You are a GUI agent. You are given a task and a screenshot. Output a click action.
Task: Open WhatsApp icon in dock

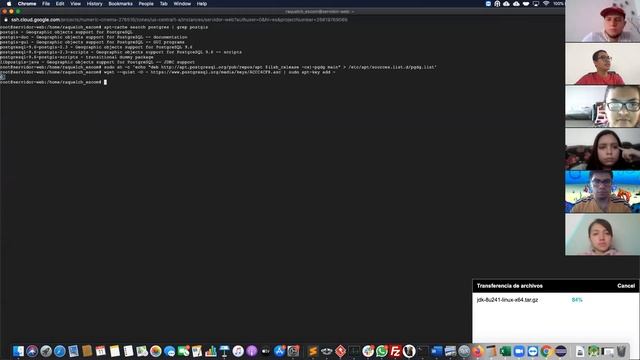click(382, 351)
